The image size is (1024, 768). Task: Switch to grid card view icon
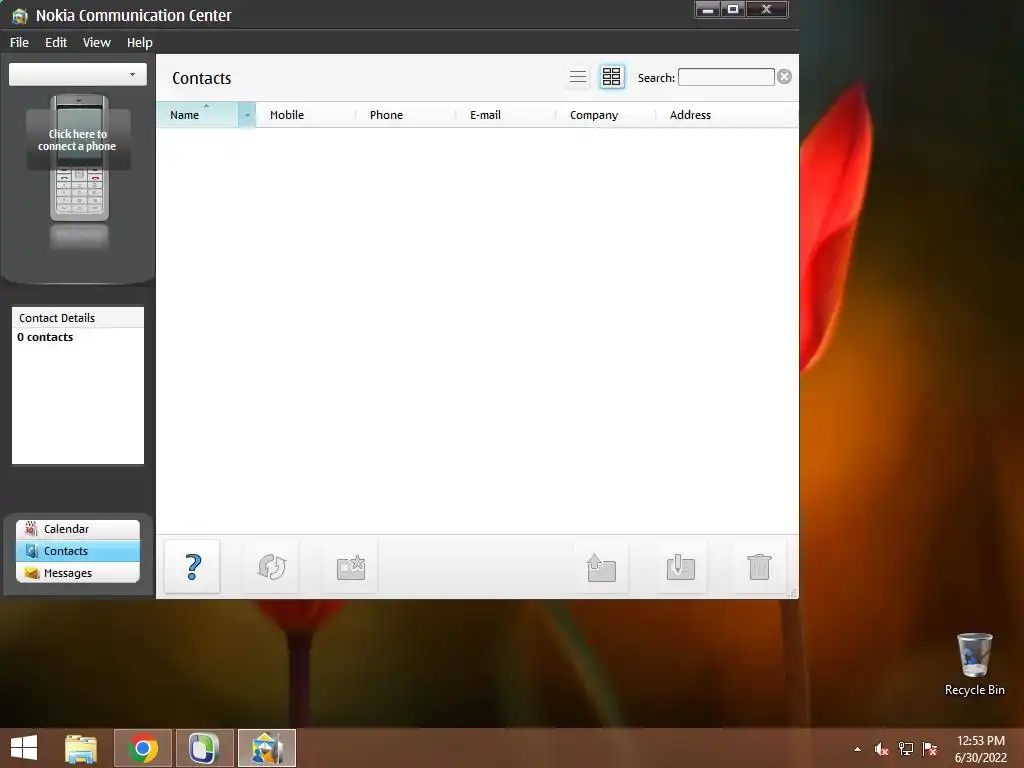(x=612, y=77)
